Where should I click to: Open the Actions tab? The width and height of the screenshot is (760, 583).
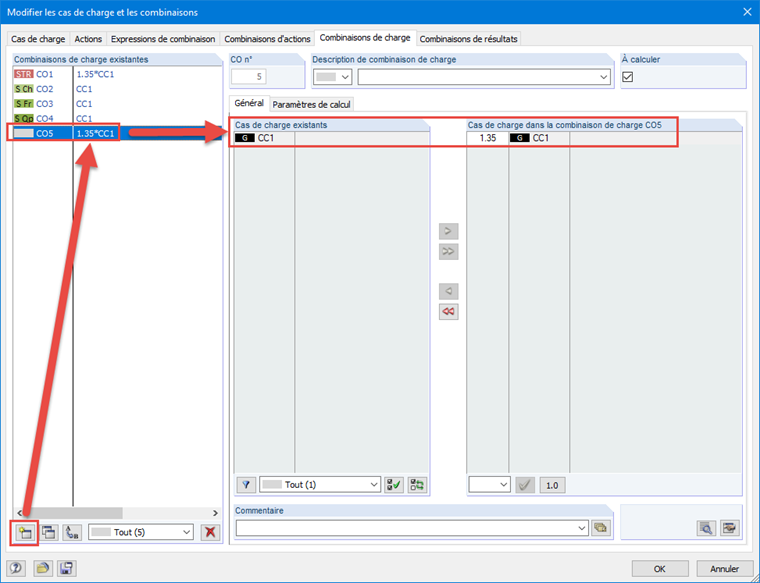[88, 39]
